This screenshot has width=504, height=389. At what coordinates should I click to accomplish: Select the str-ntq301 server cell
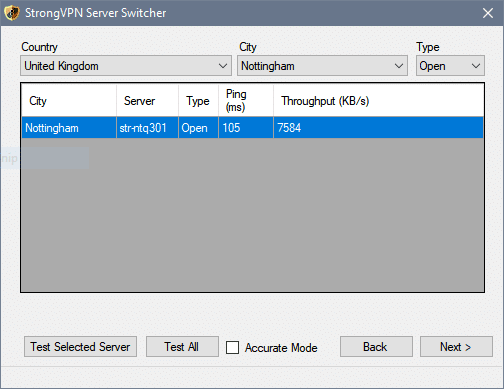point(147,128)
